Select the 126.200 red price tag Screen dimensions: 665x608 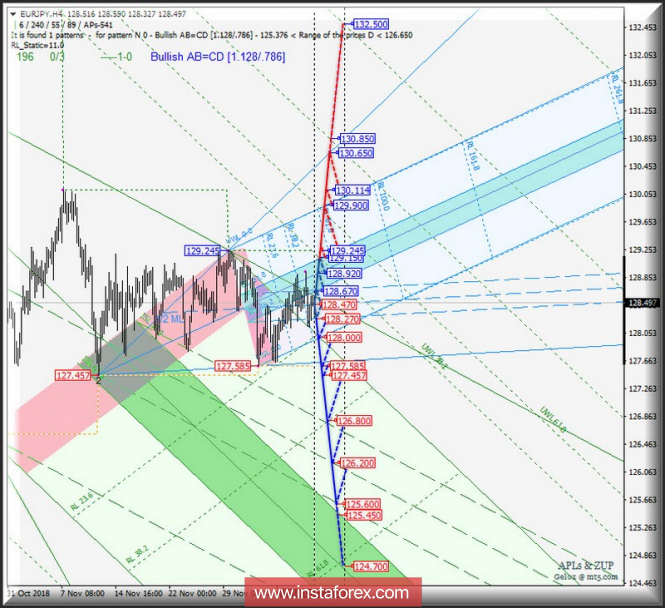point(358,463)
